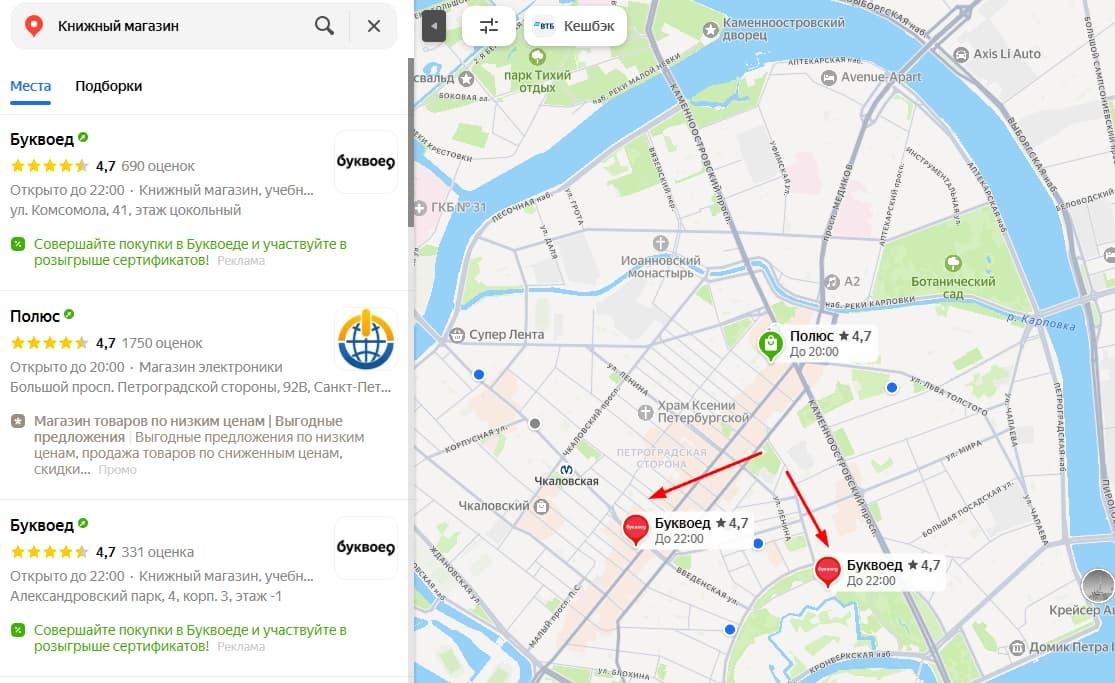Switch to the Подборки tab
Screen dimensions: 1115x683
pyautogui.click(x=108, y=86)
